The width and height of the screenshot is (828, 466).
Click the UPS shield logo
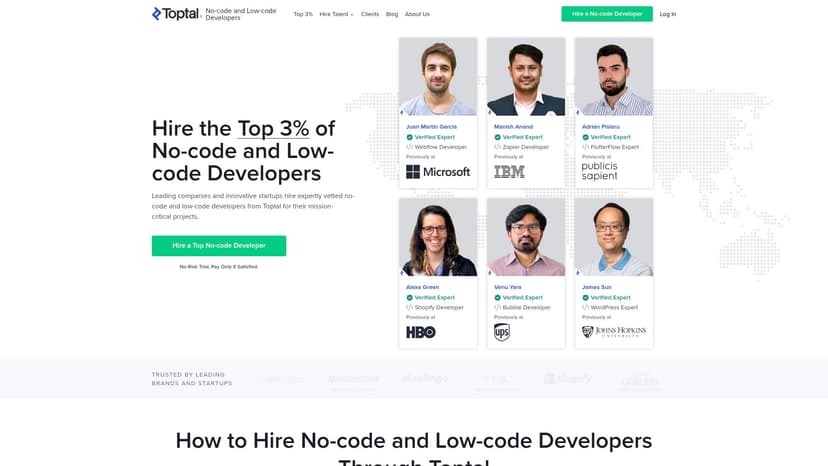point(502,332)
